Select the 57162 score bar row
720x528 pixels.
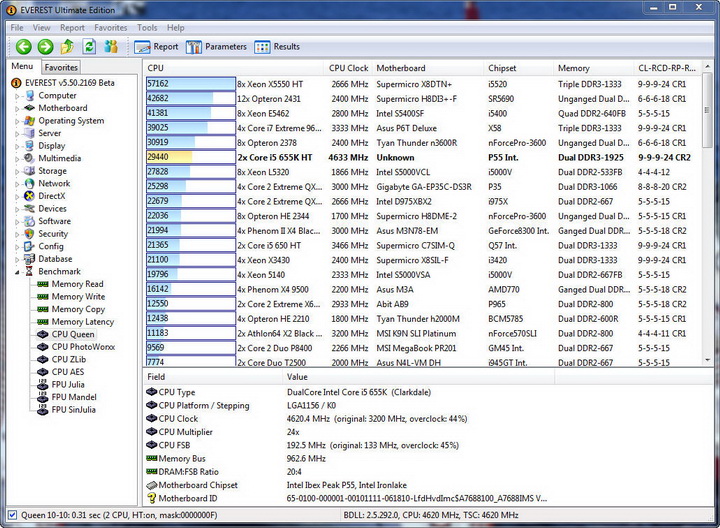(191, 84)
